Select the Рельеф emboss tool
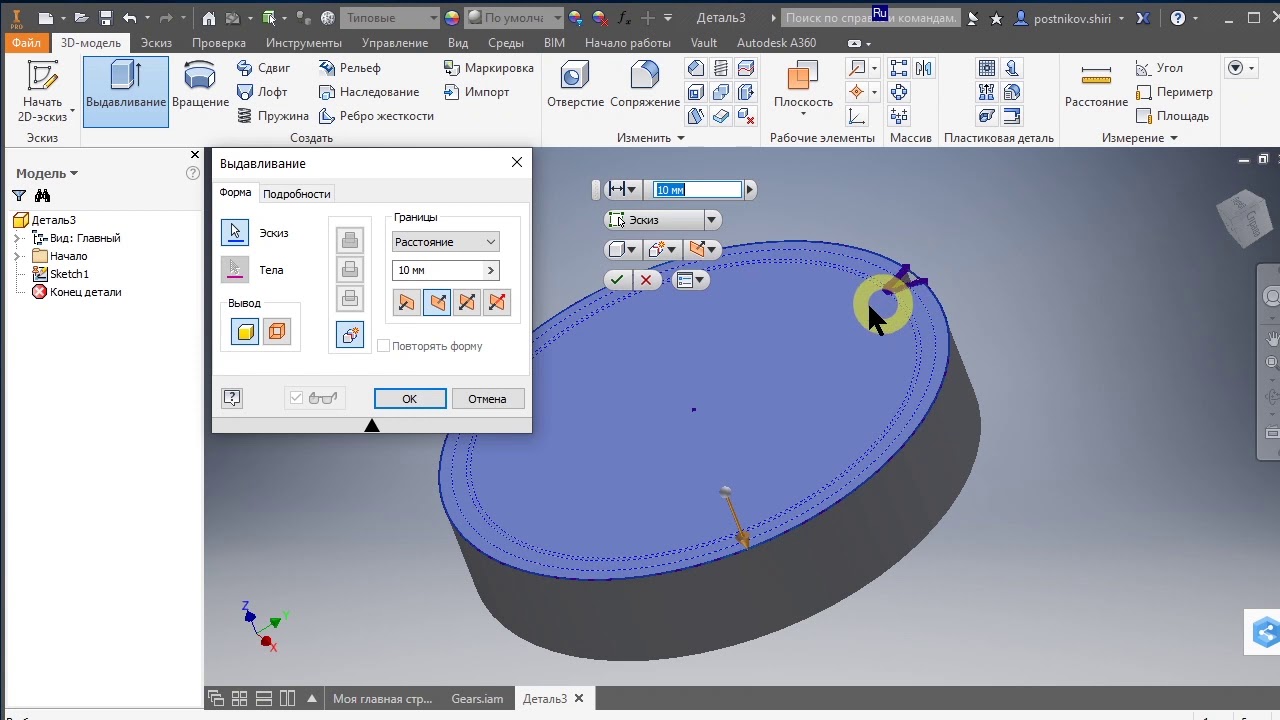The height and width of the screenshot is (720, 1280). click(350, 68)
